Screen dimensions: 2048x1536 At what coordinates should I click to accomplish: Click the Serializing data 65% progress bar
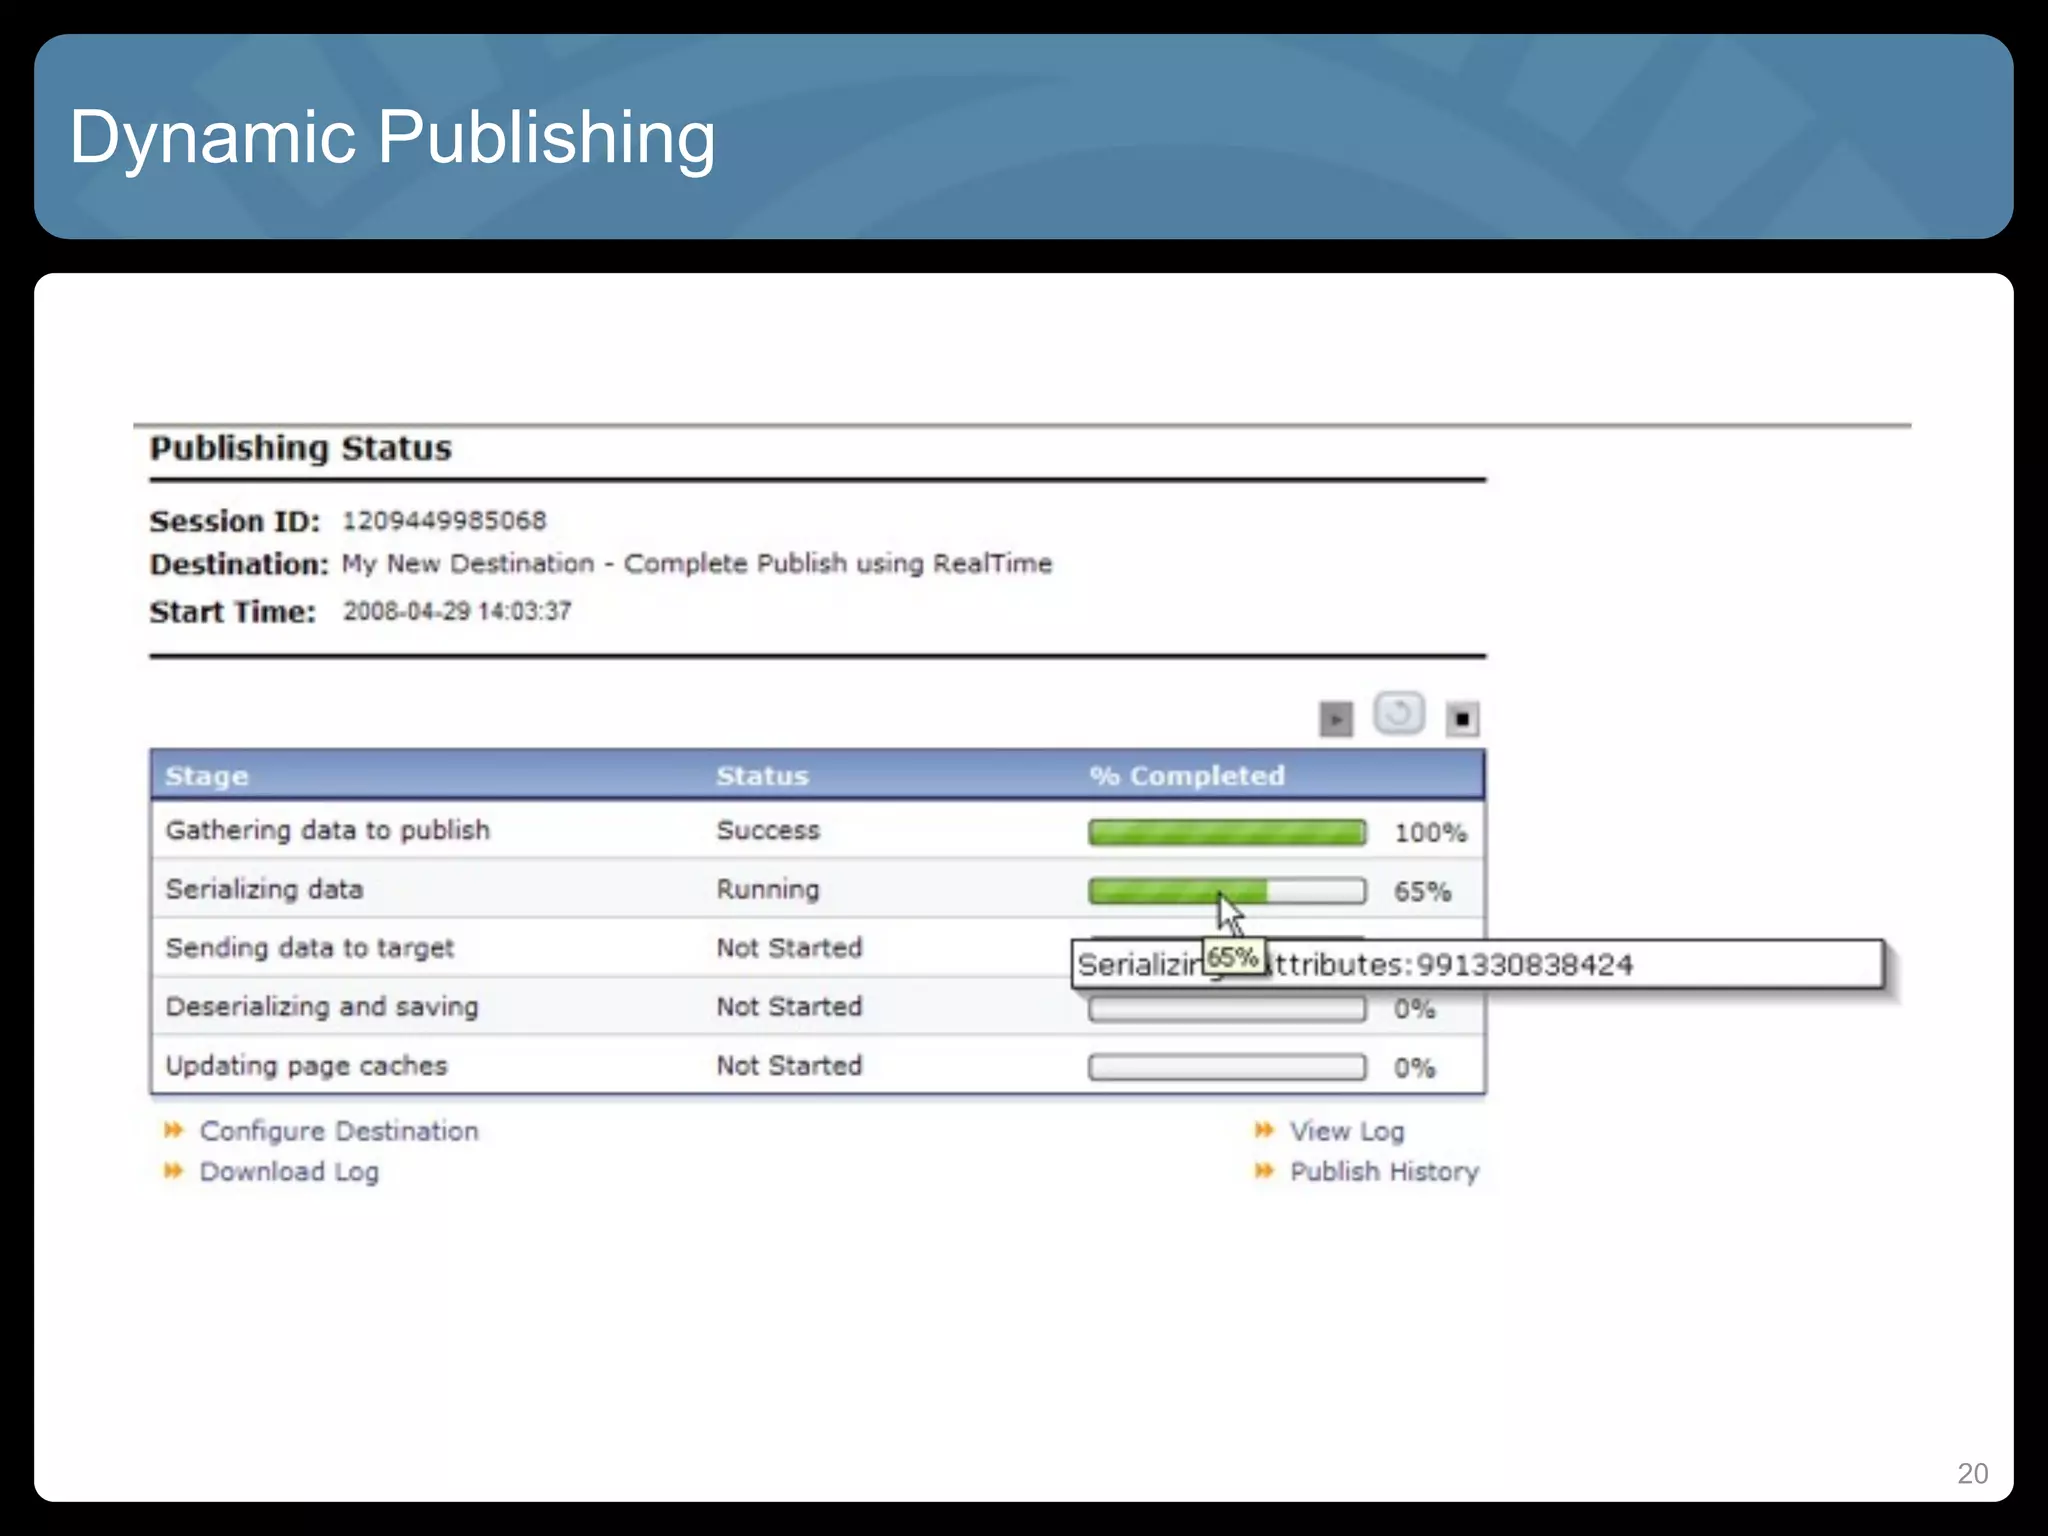1227,891
